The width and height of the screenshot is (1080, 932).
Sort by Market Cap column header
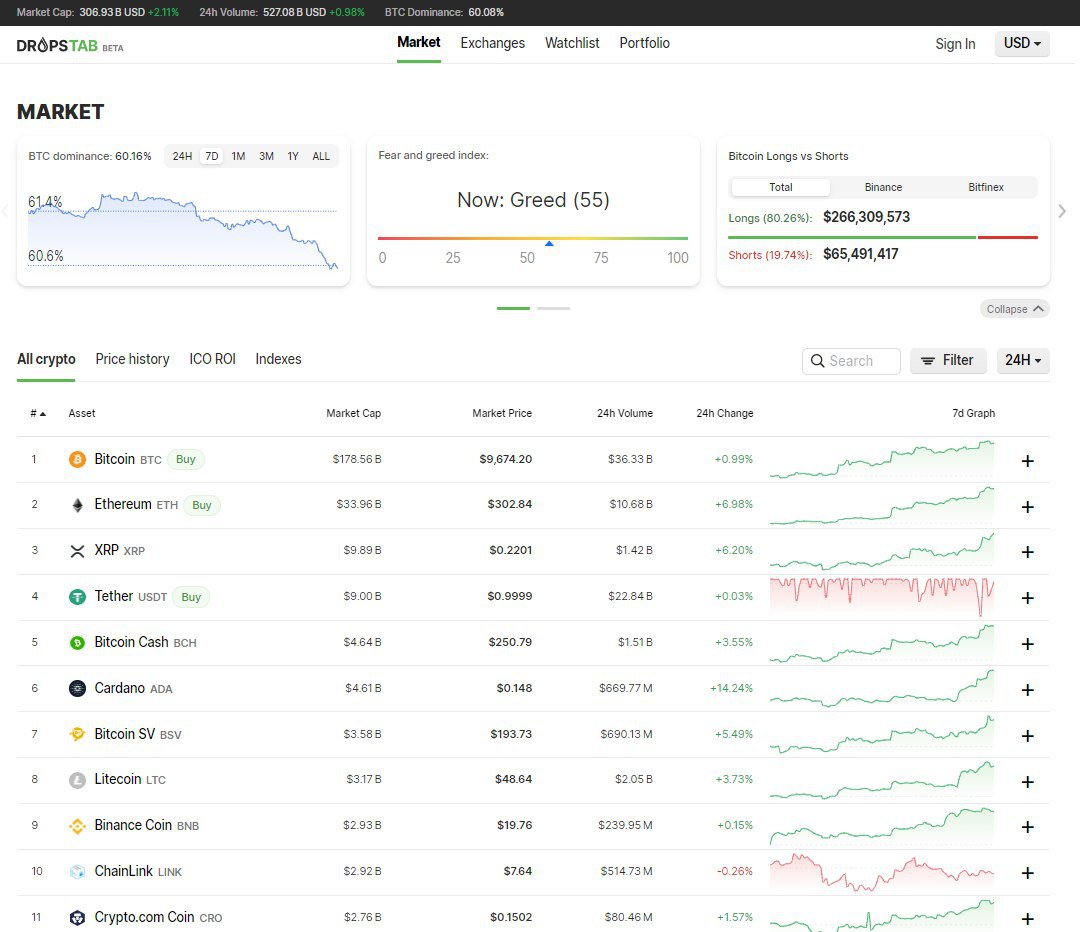click(x=353, y=413)
